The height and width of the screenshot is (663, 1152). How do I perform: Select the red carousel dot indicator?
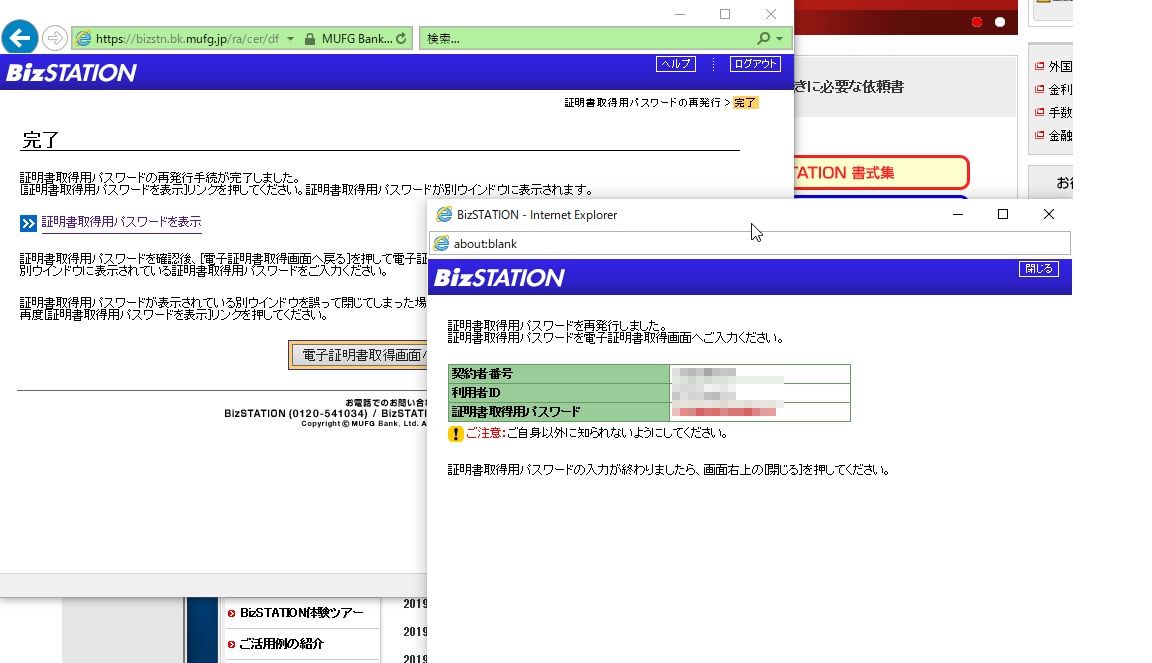tap(976, 22)
